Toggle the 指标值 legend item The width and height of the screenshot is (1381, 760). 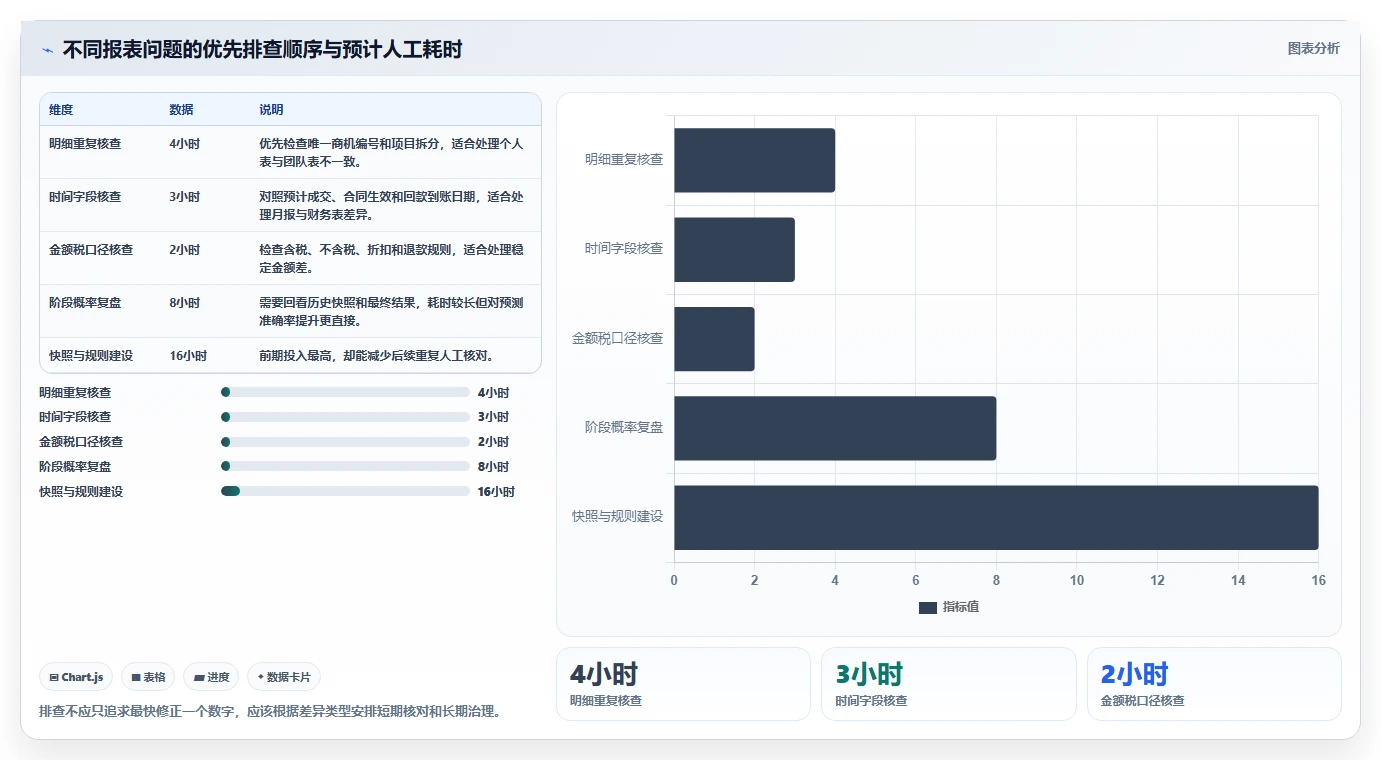[x=949, y=607]
